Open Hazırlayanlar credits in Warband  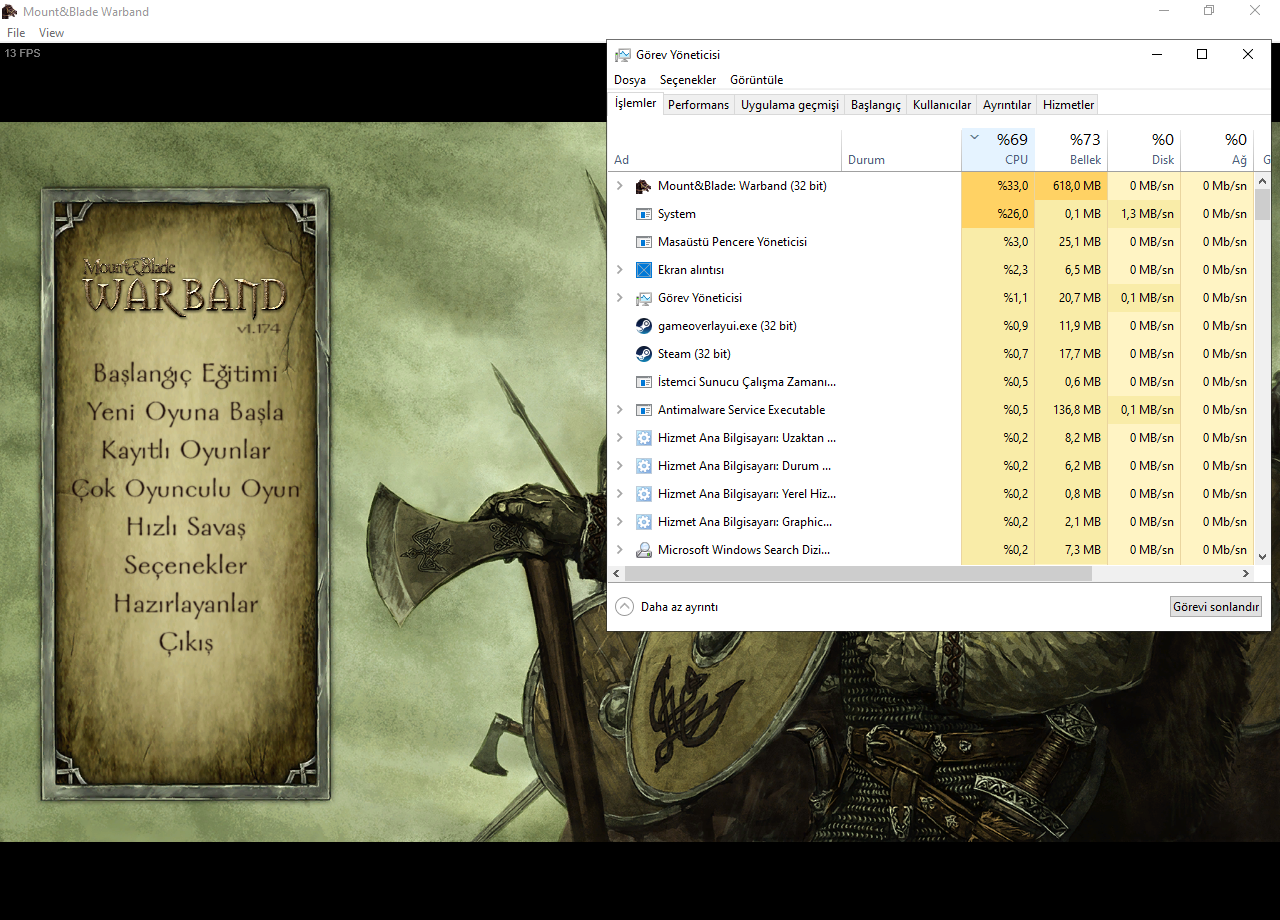(185, 604)
